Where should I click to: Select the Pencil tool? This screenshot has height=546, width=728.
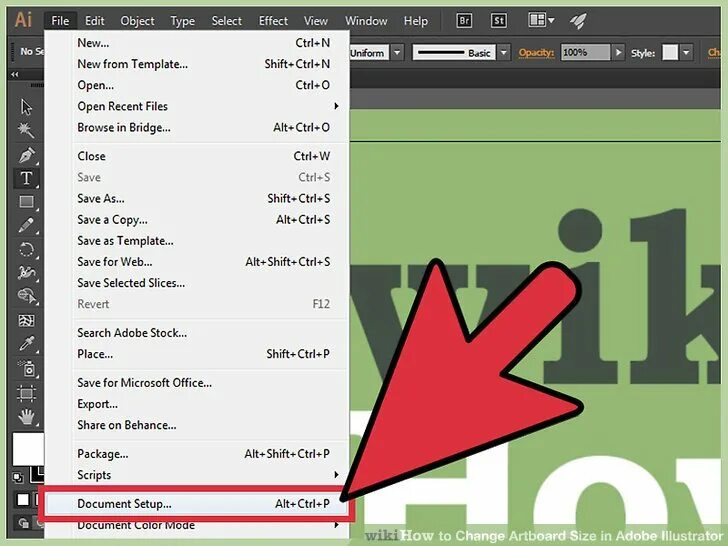click(x=26, y=226)
